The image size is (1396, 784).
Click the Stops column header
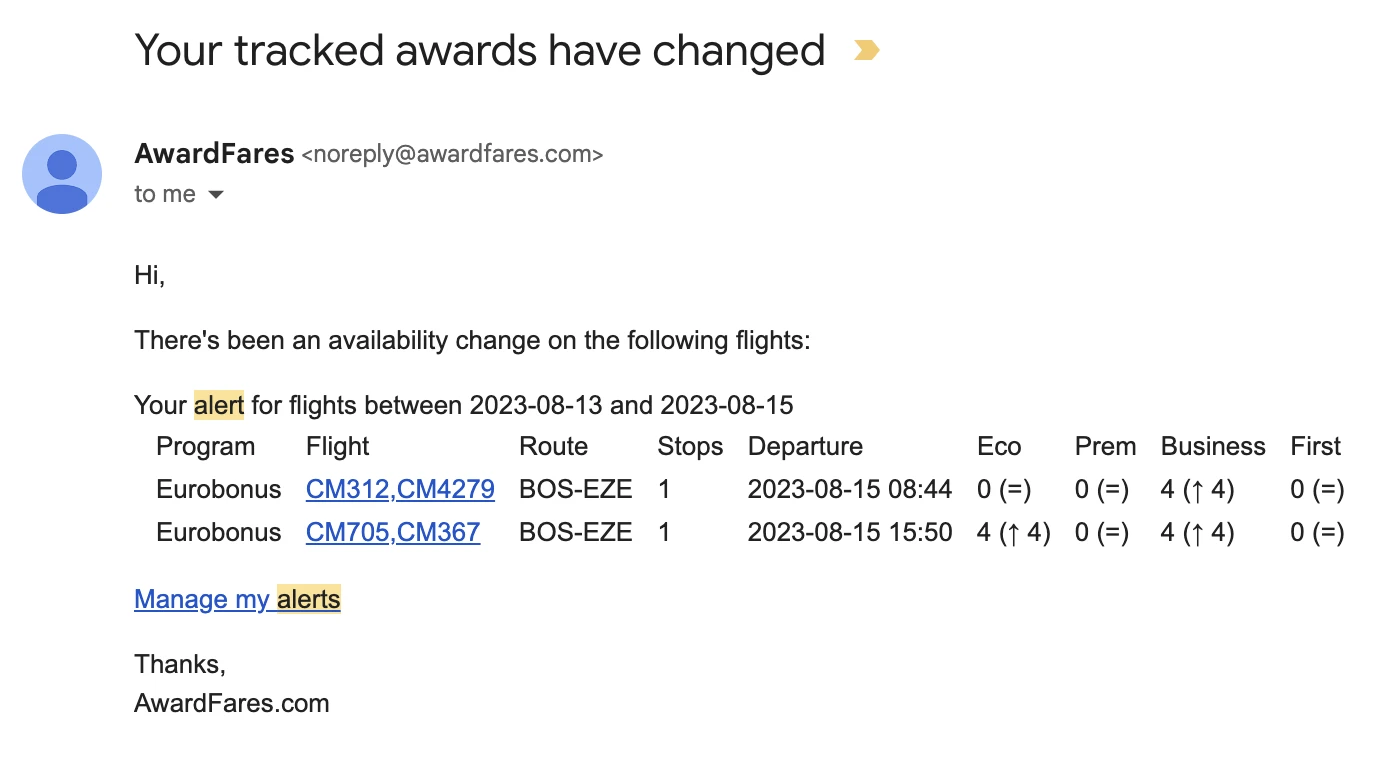tap(690, 447)
